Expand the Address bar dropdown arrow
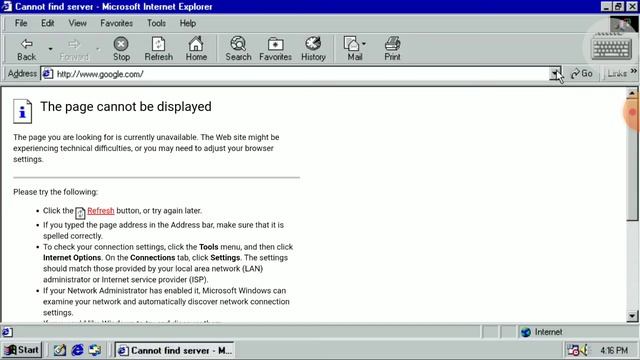The height and width of the screenshot is (360, 640). pos(555,74)
